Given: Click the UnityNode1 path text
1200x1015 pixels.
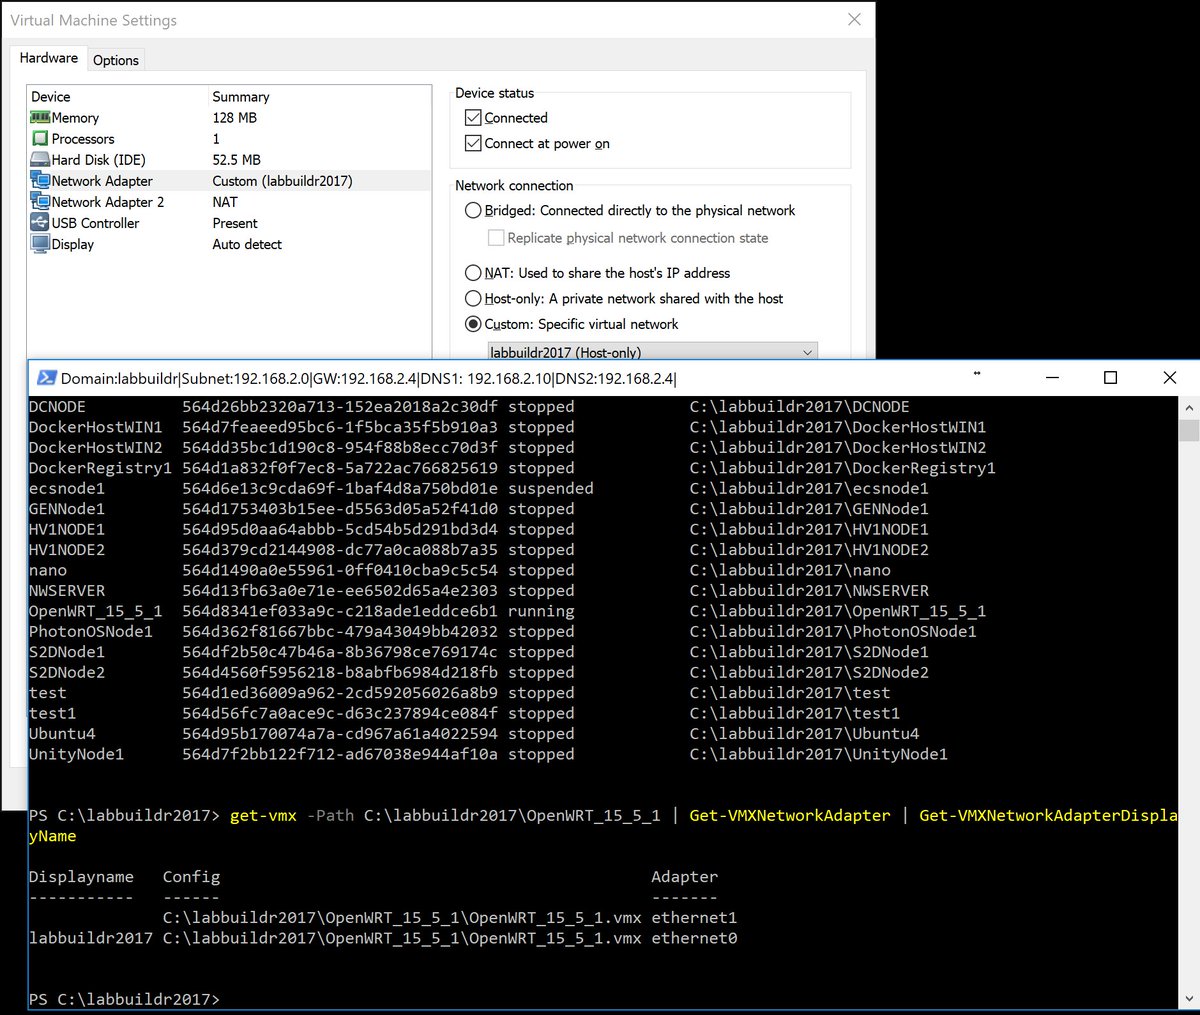Looking at the screenshot, I should click(819, 754).
